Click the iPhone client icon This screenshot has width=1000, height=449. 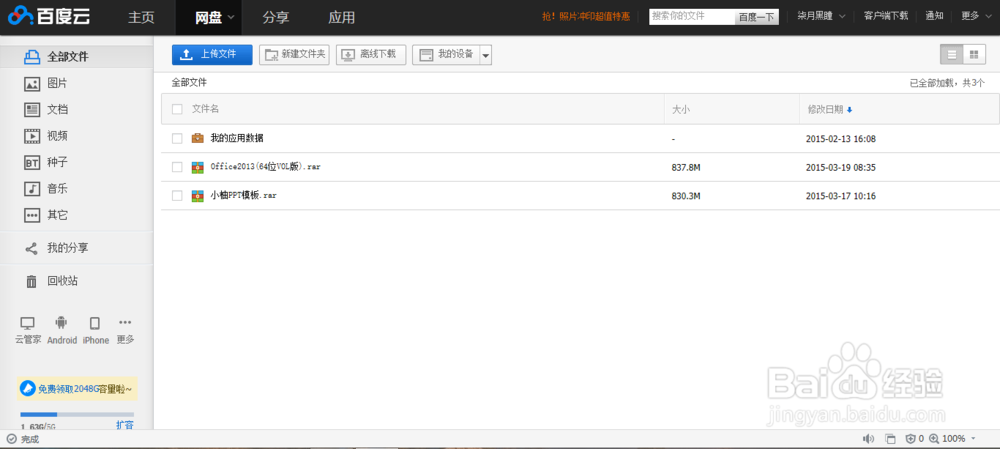coord(95,323)
